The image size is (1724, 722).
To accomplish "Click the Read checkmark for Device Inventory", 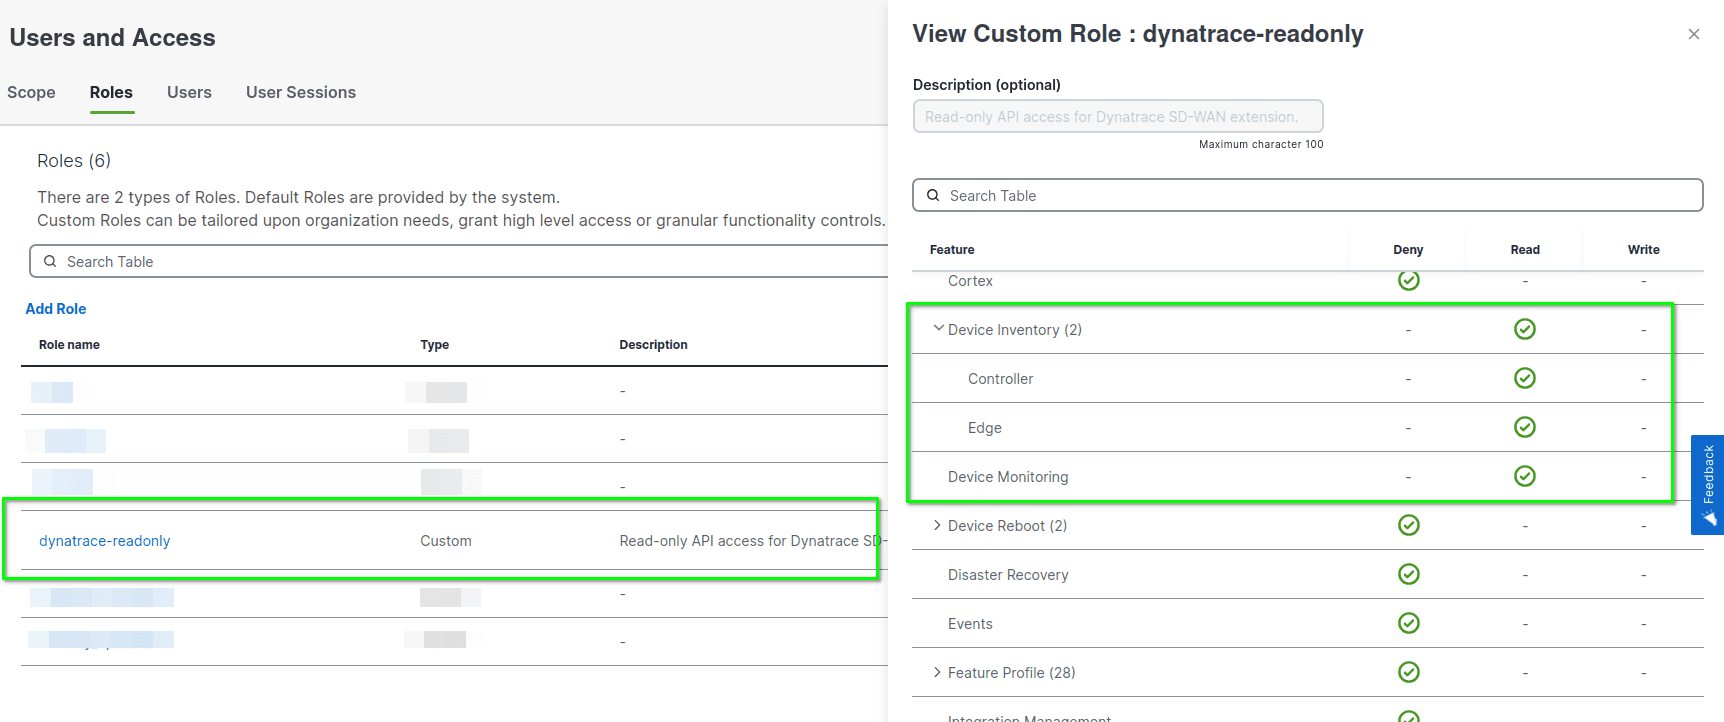I will pyautogui.click(x=1524, y=329).
